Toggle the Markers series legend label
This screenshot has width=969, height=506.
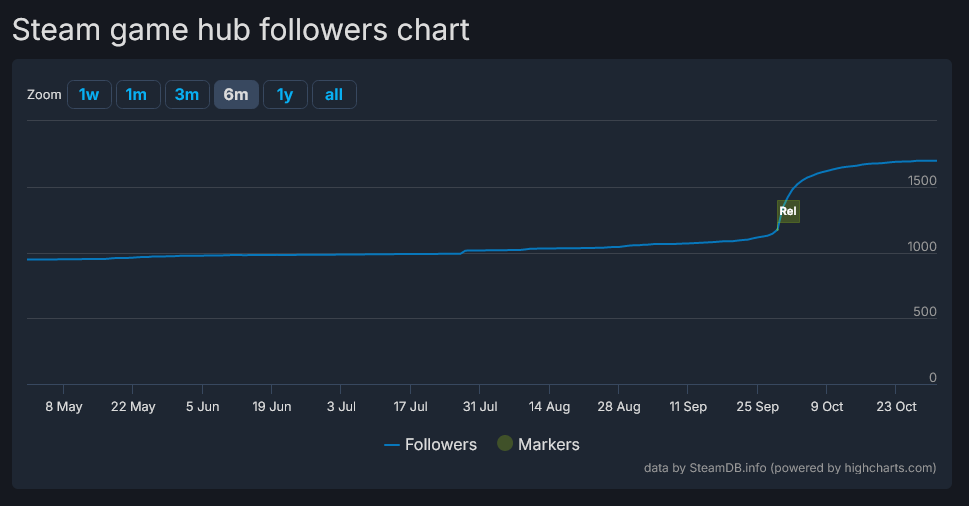tap(549, 444)
